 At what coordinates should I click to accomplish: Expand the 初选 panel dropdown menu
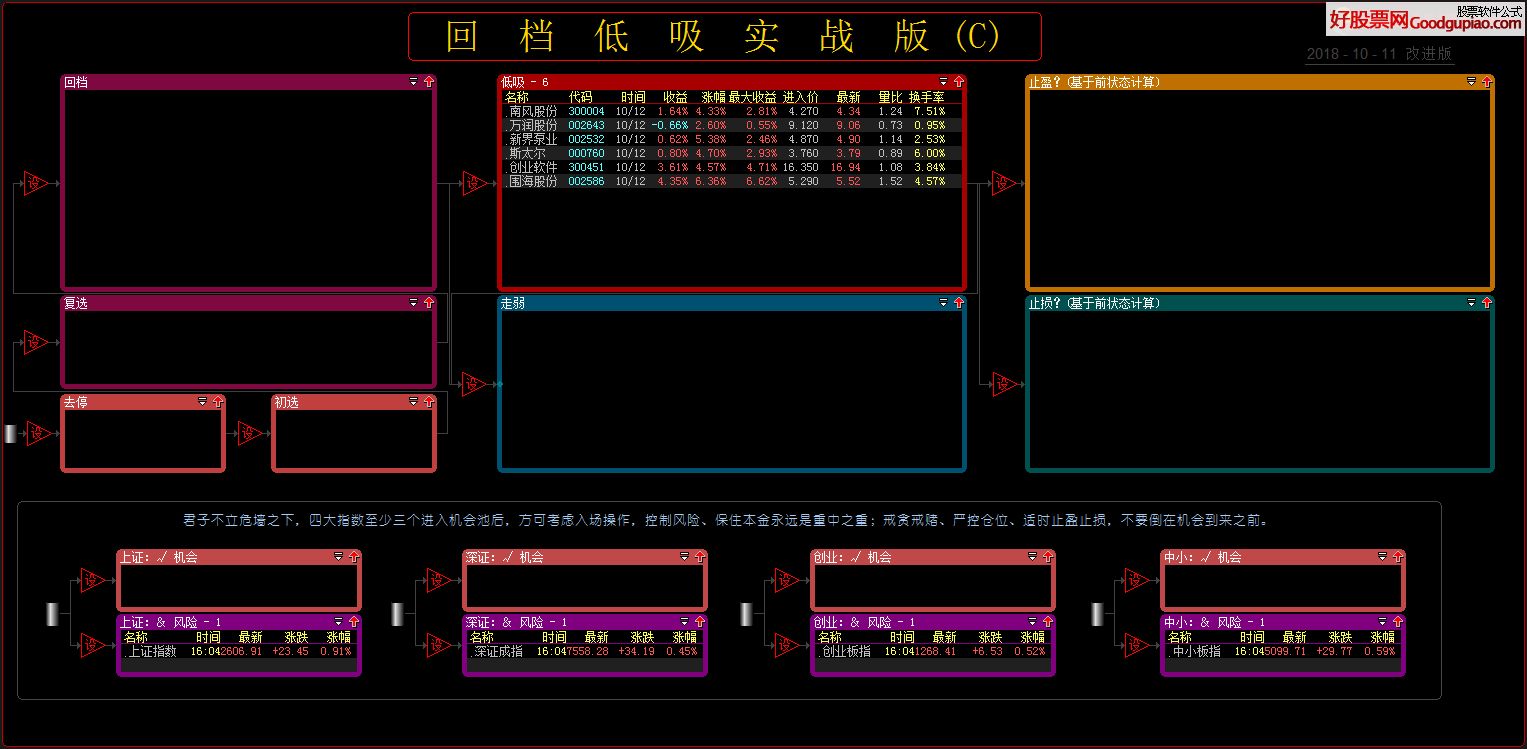tap(414, 402)
